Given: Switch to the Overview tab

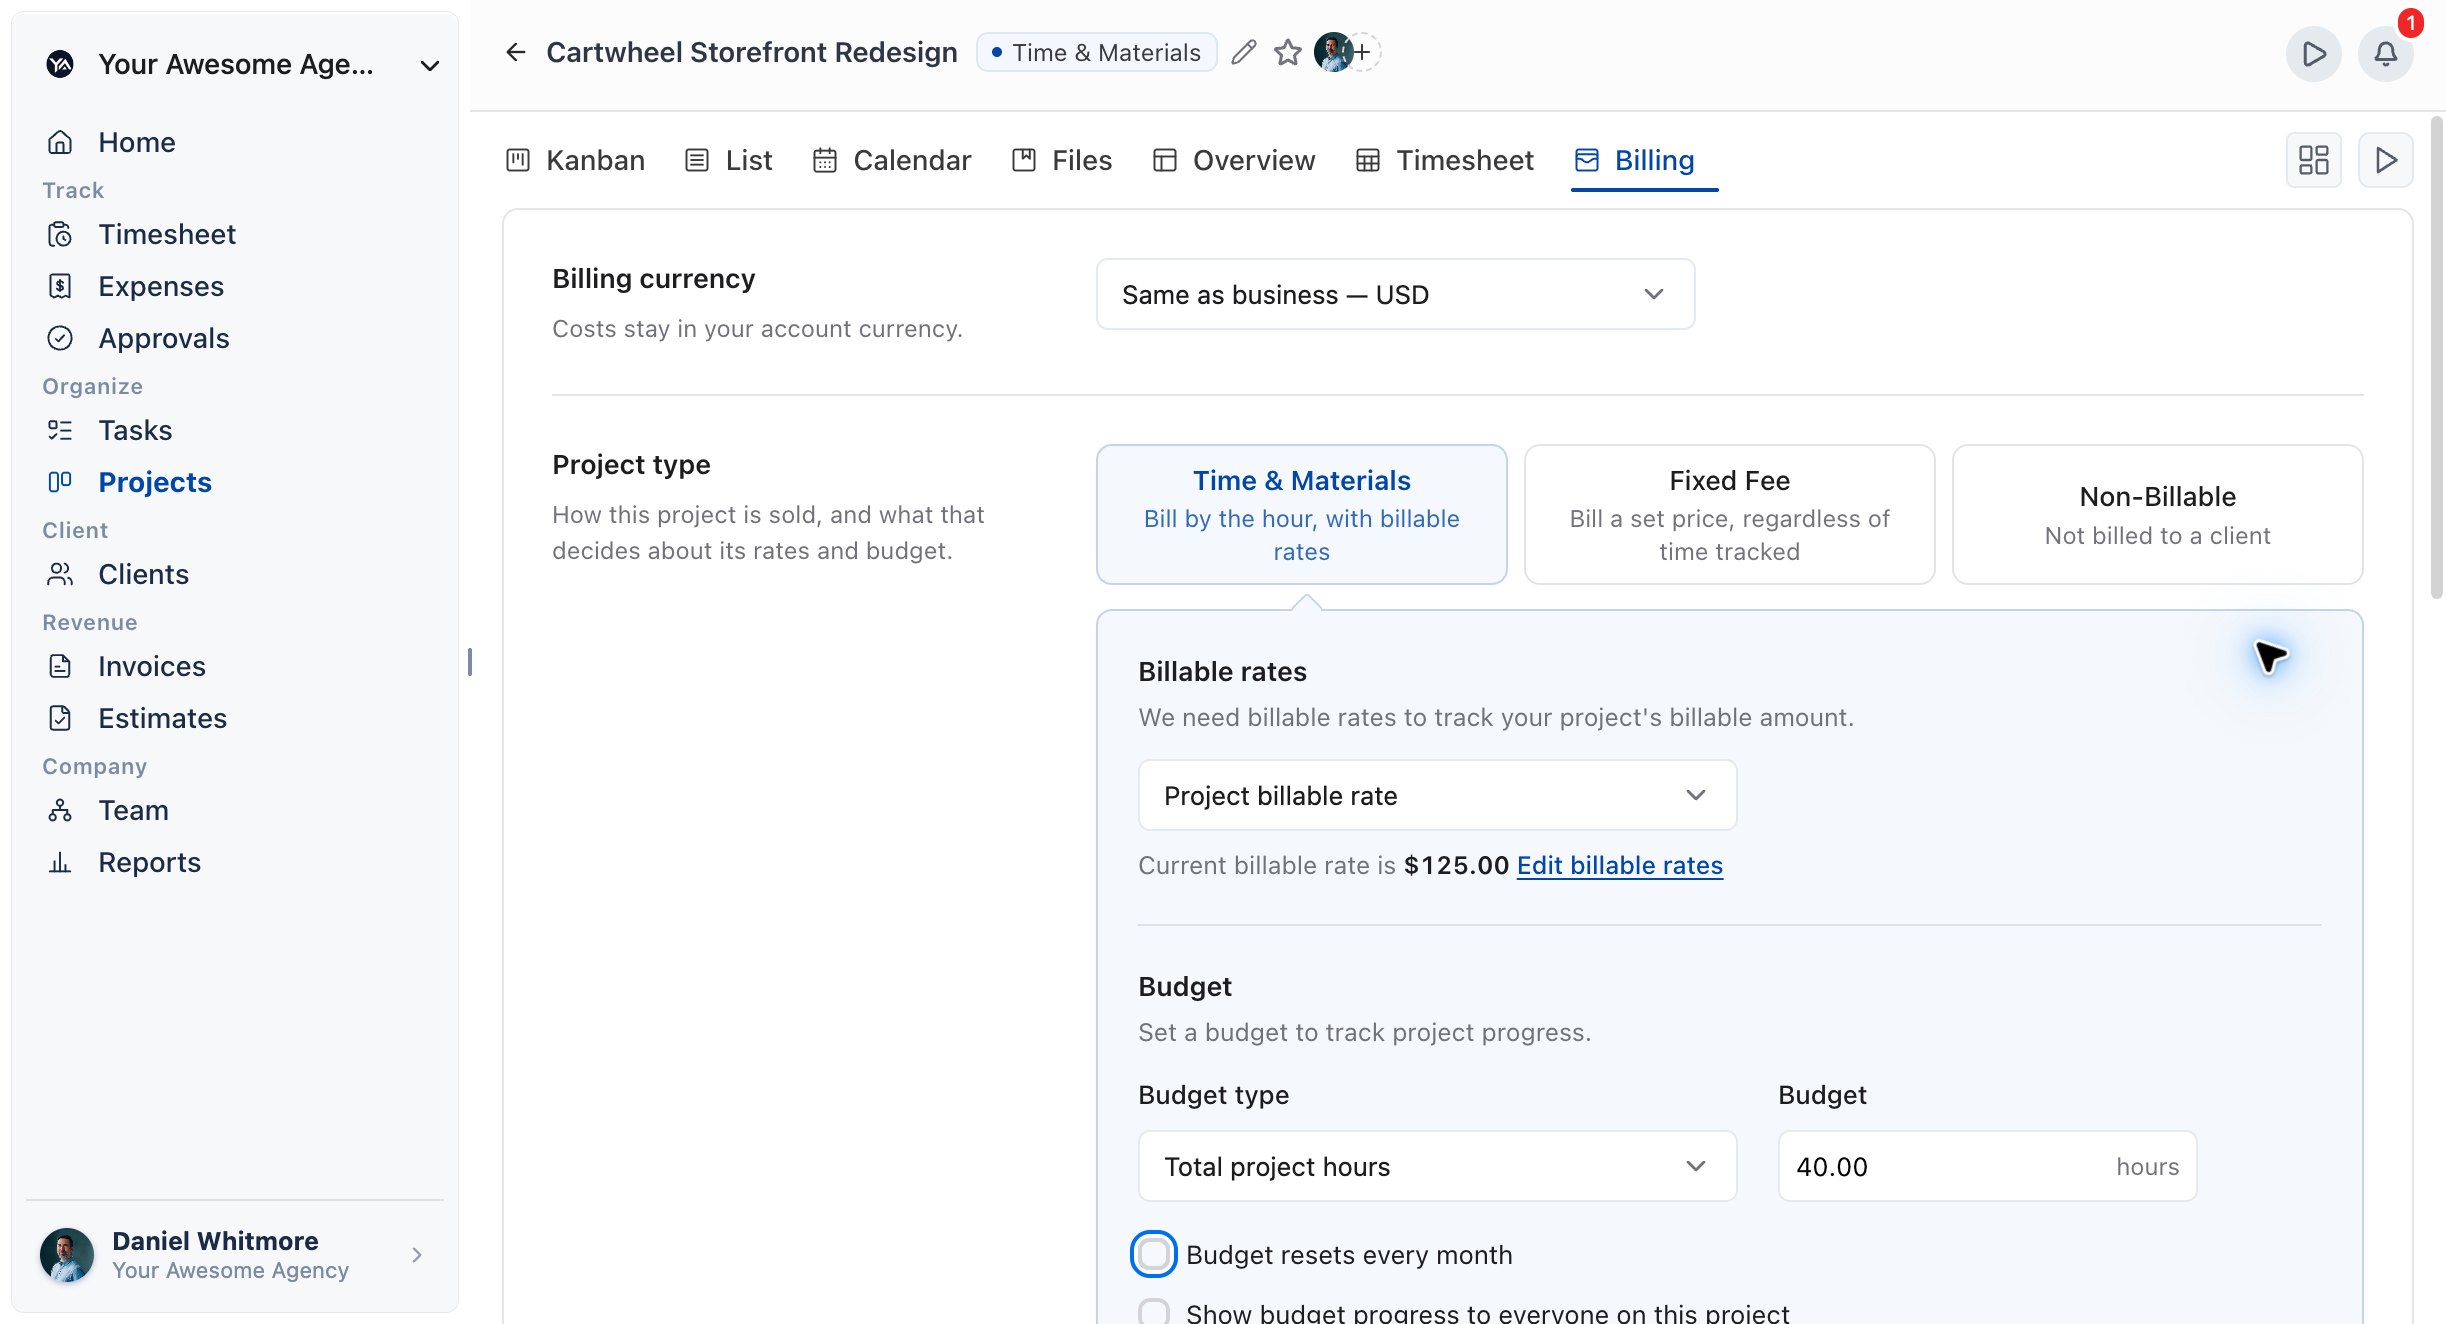Looking at the screenshot, I should pyautogui.click(x=1233, y=160).
